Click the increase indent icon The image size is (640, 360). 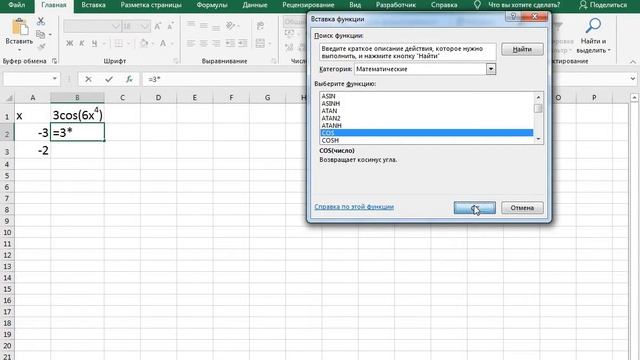(x=243, y=43)
